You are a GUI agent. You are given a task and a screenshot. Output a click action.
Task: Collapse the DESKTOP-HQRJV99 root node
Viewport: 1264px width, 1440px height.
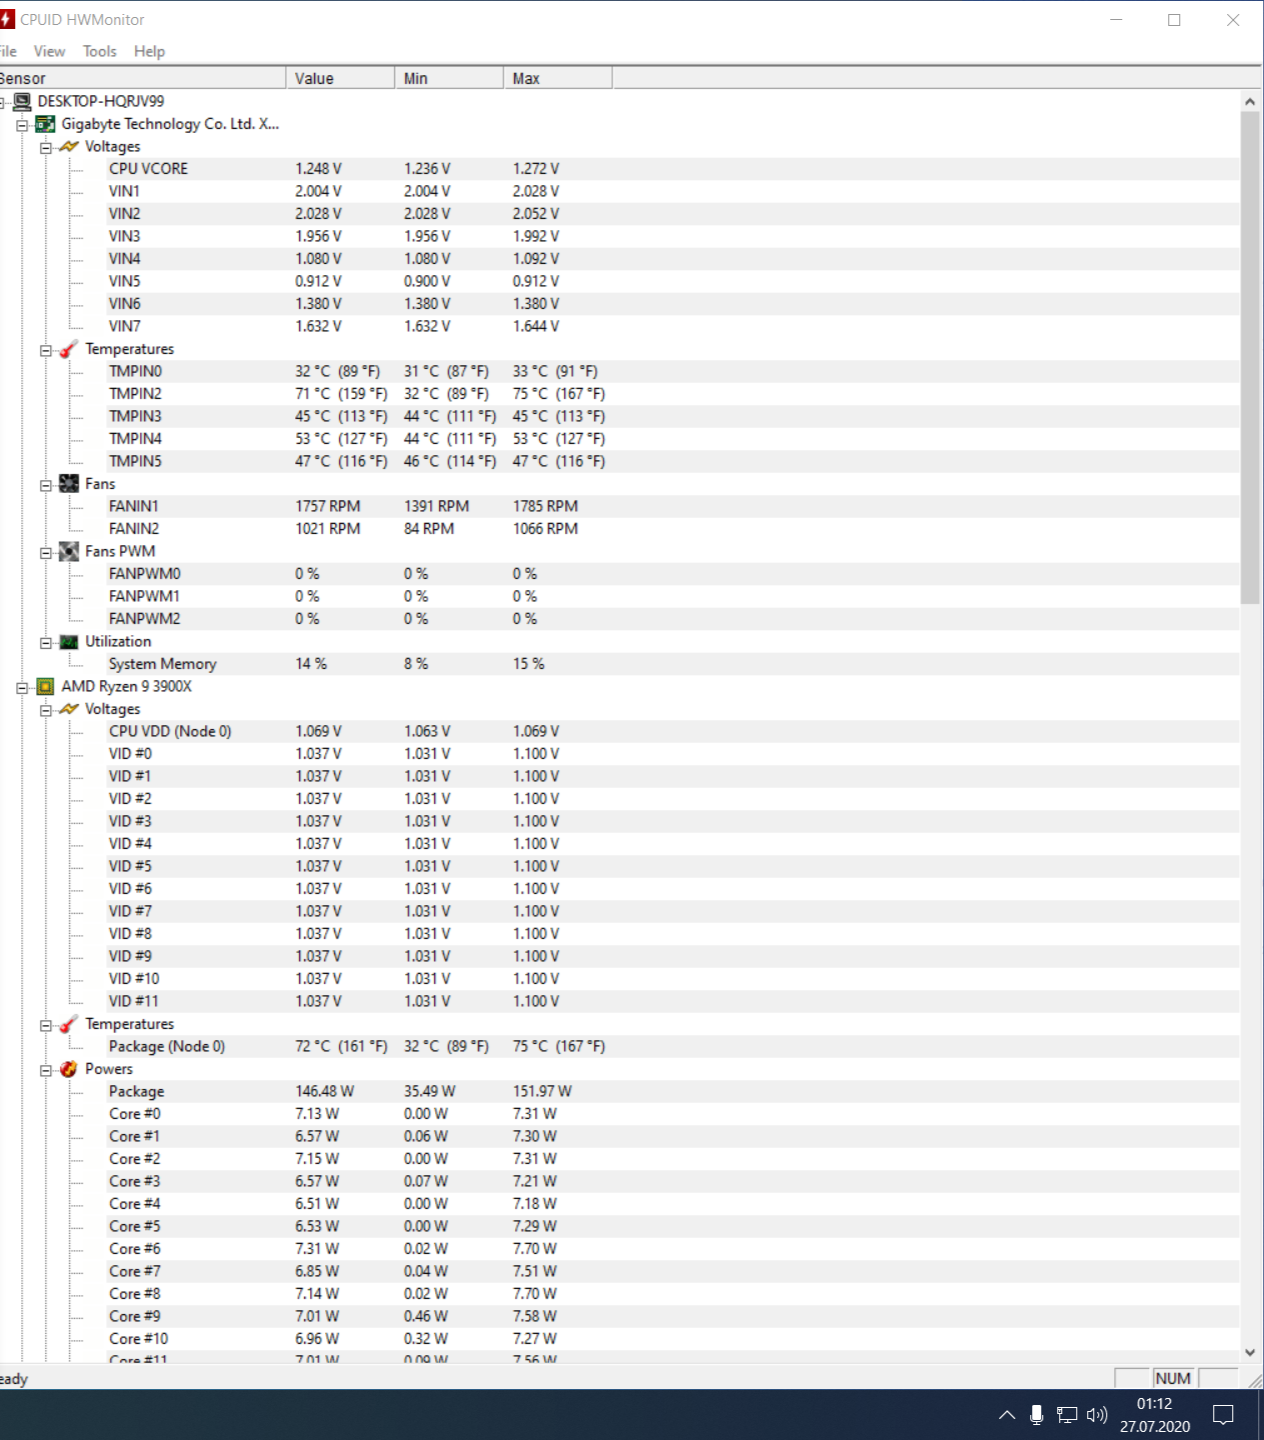[x=3, y=102]
